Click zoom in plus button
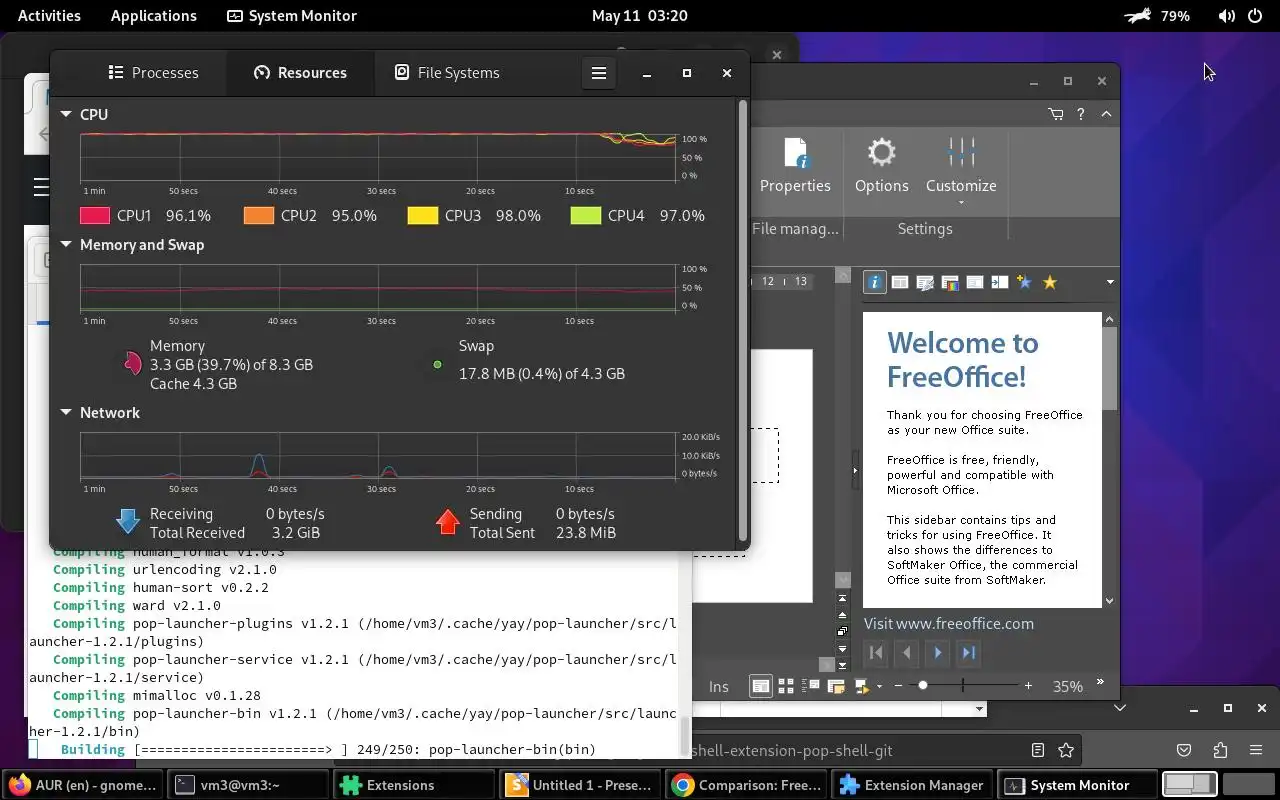 (x=1028, y=686)
